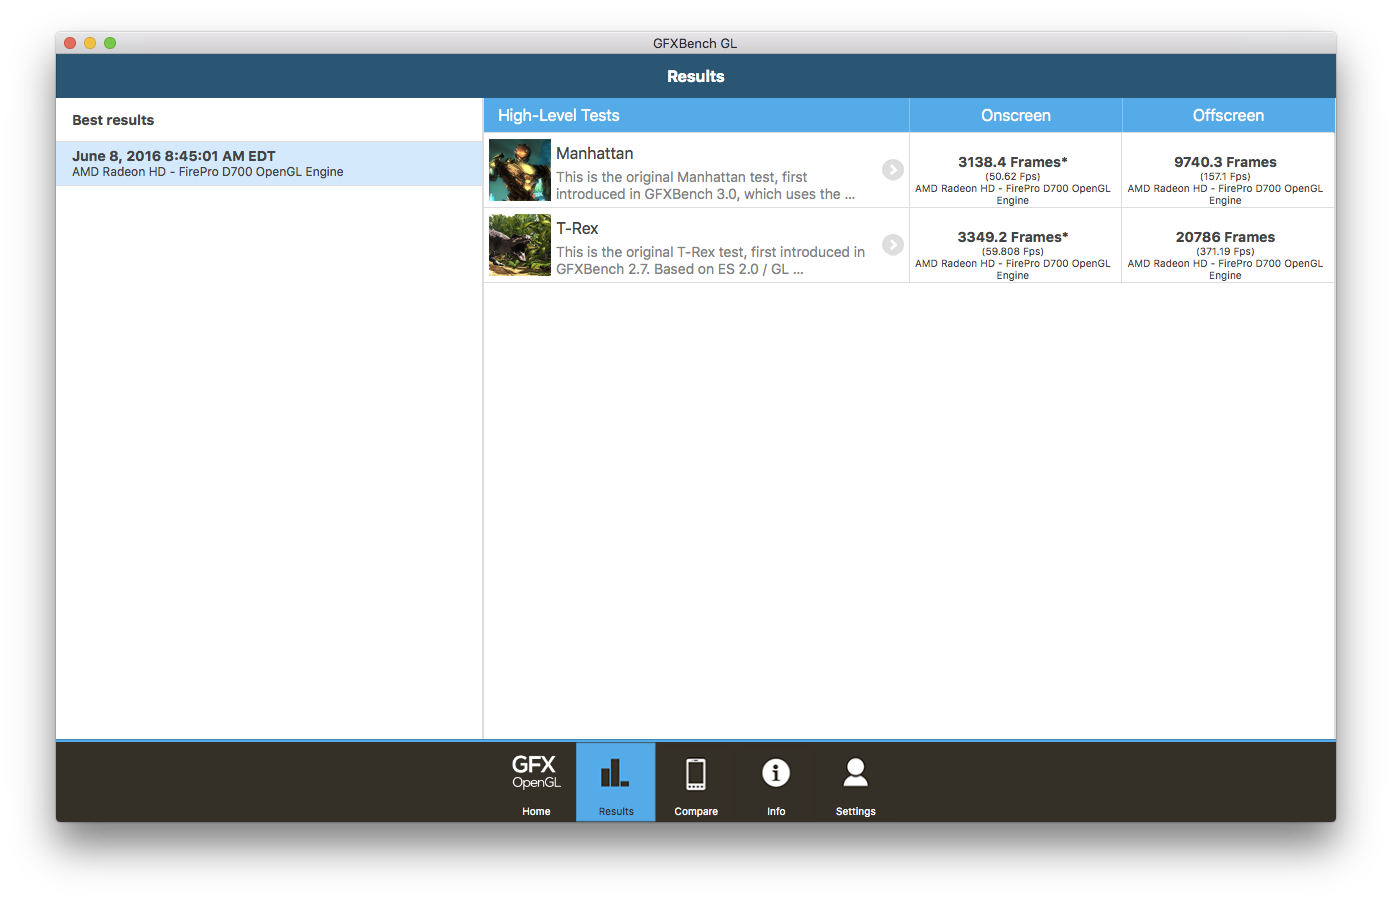Select T-Rex offscreen 20786 Frames result
The height and width of the screenshot is (902, 1392).
(1226, 245)
